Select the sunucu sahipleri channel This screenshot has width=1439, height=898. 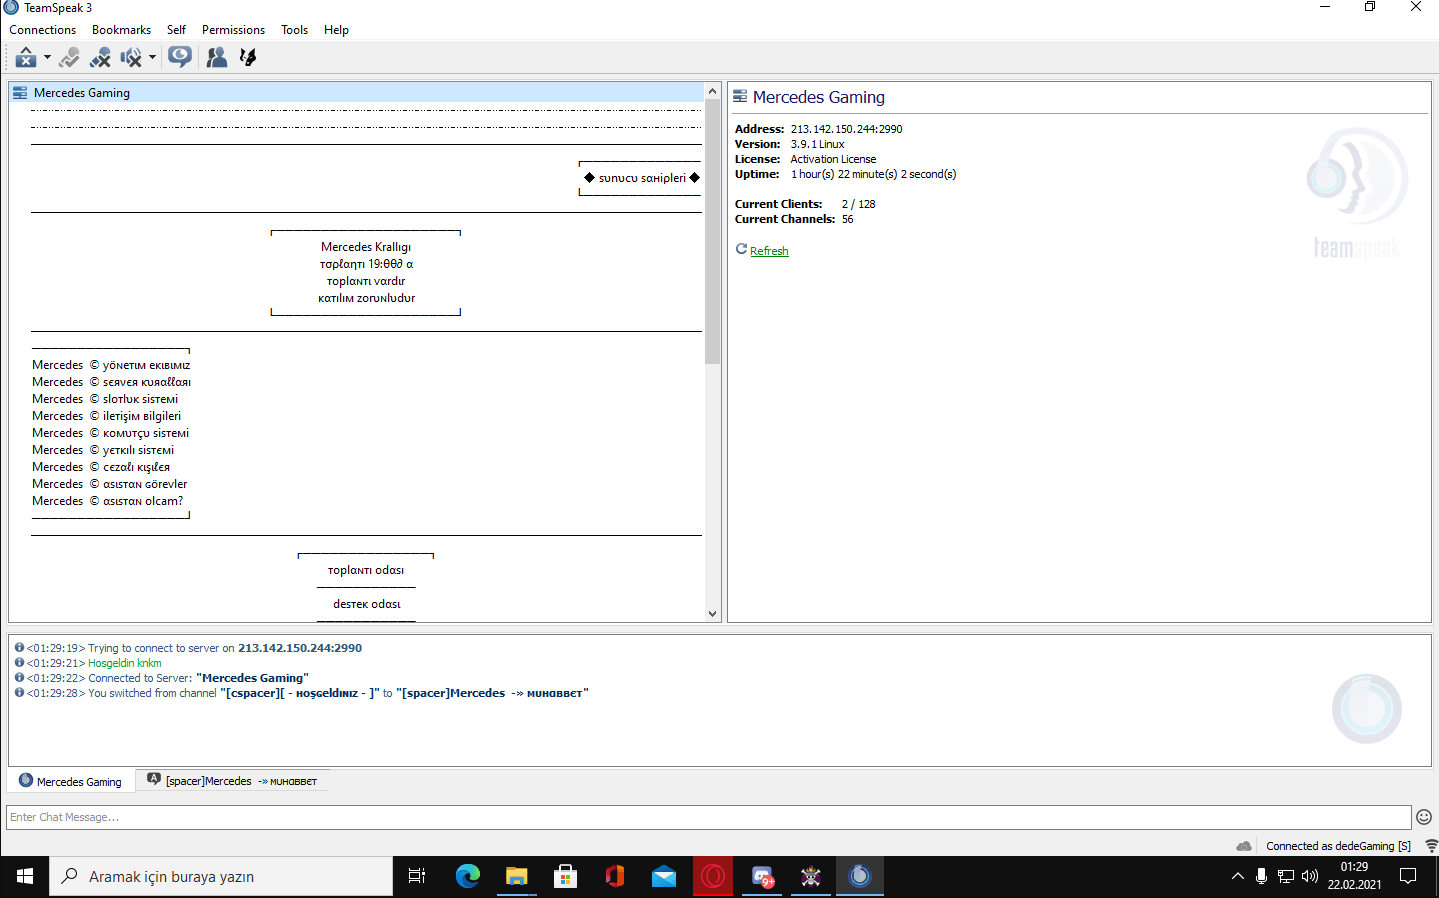(642, 178)
